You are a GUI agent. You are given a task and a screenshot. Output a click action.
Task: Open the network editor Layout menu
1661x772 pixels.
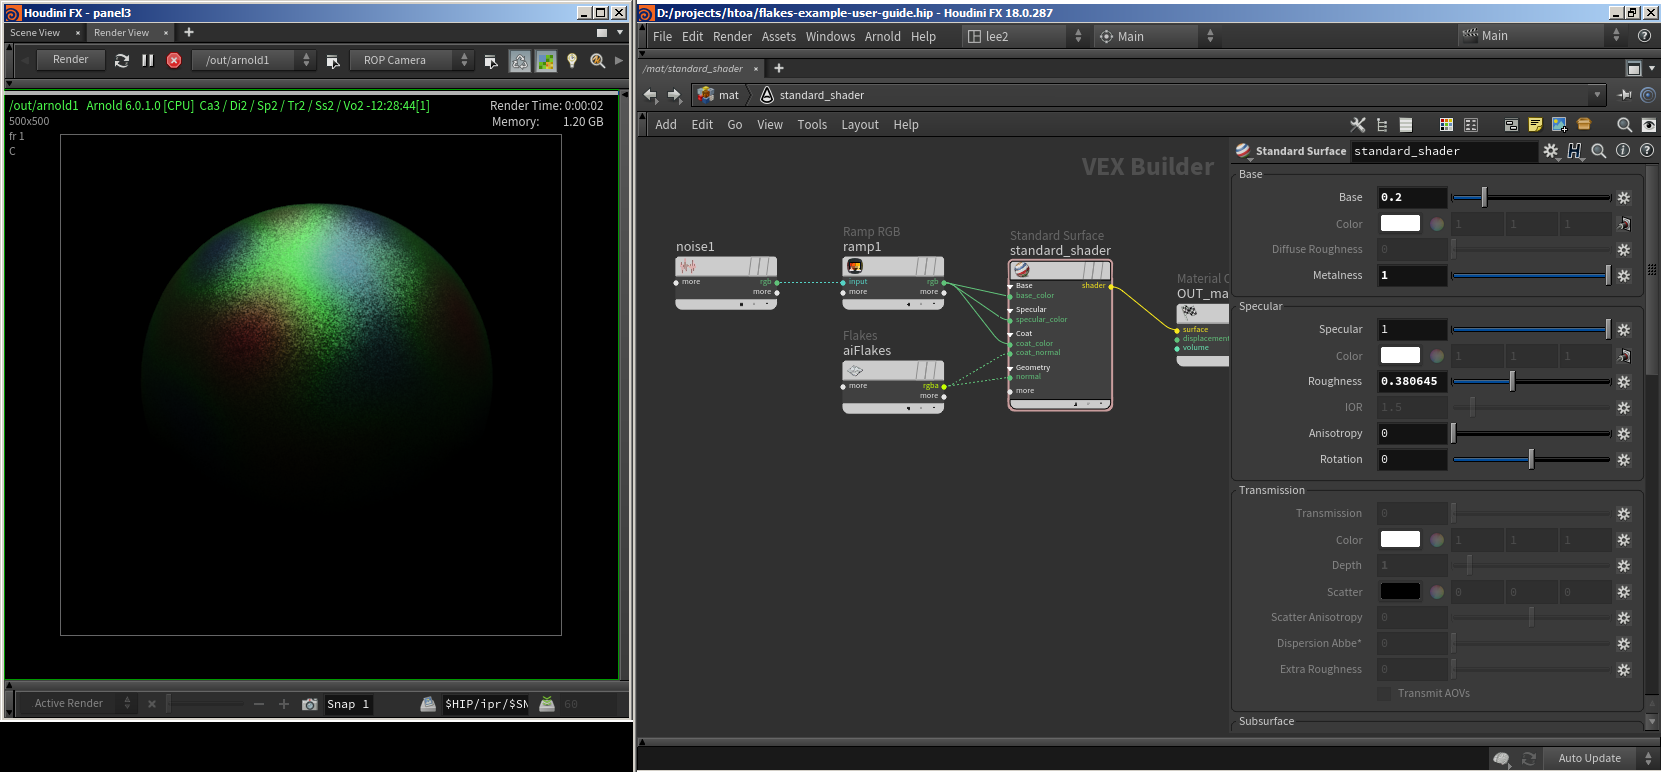[860, 125]
